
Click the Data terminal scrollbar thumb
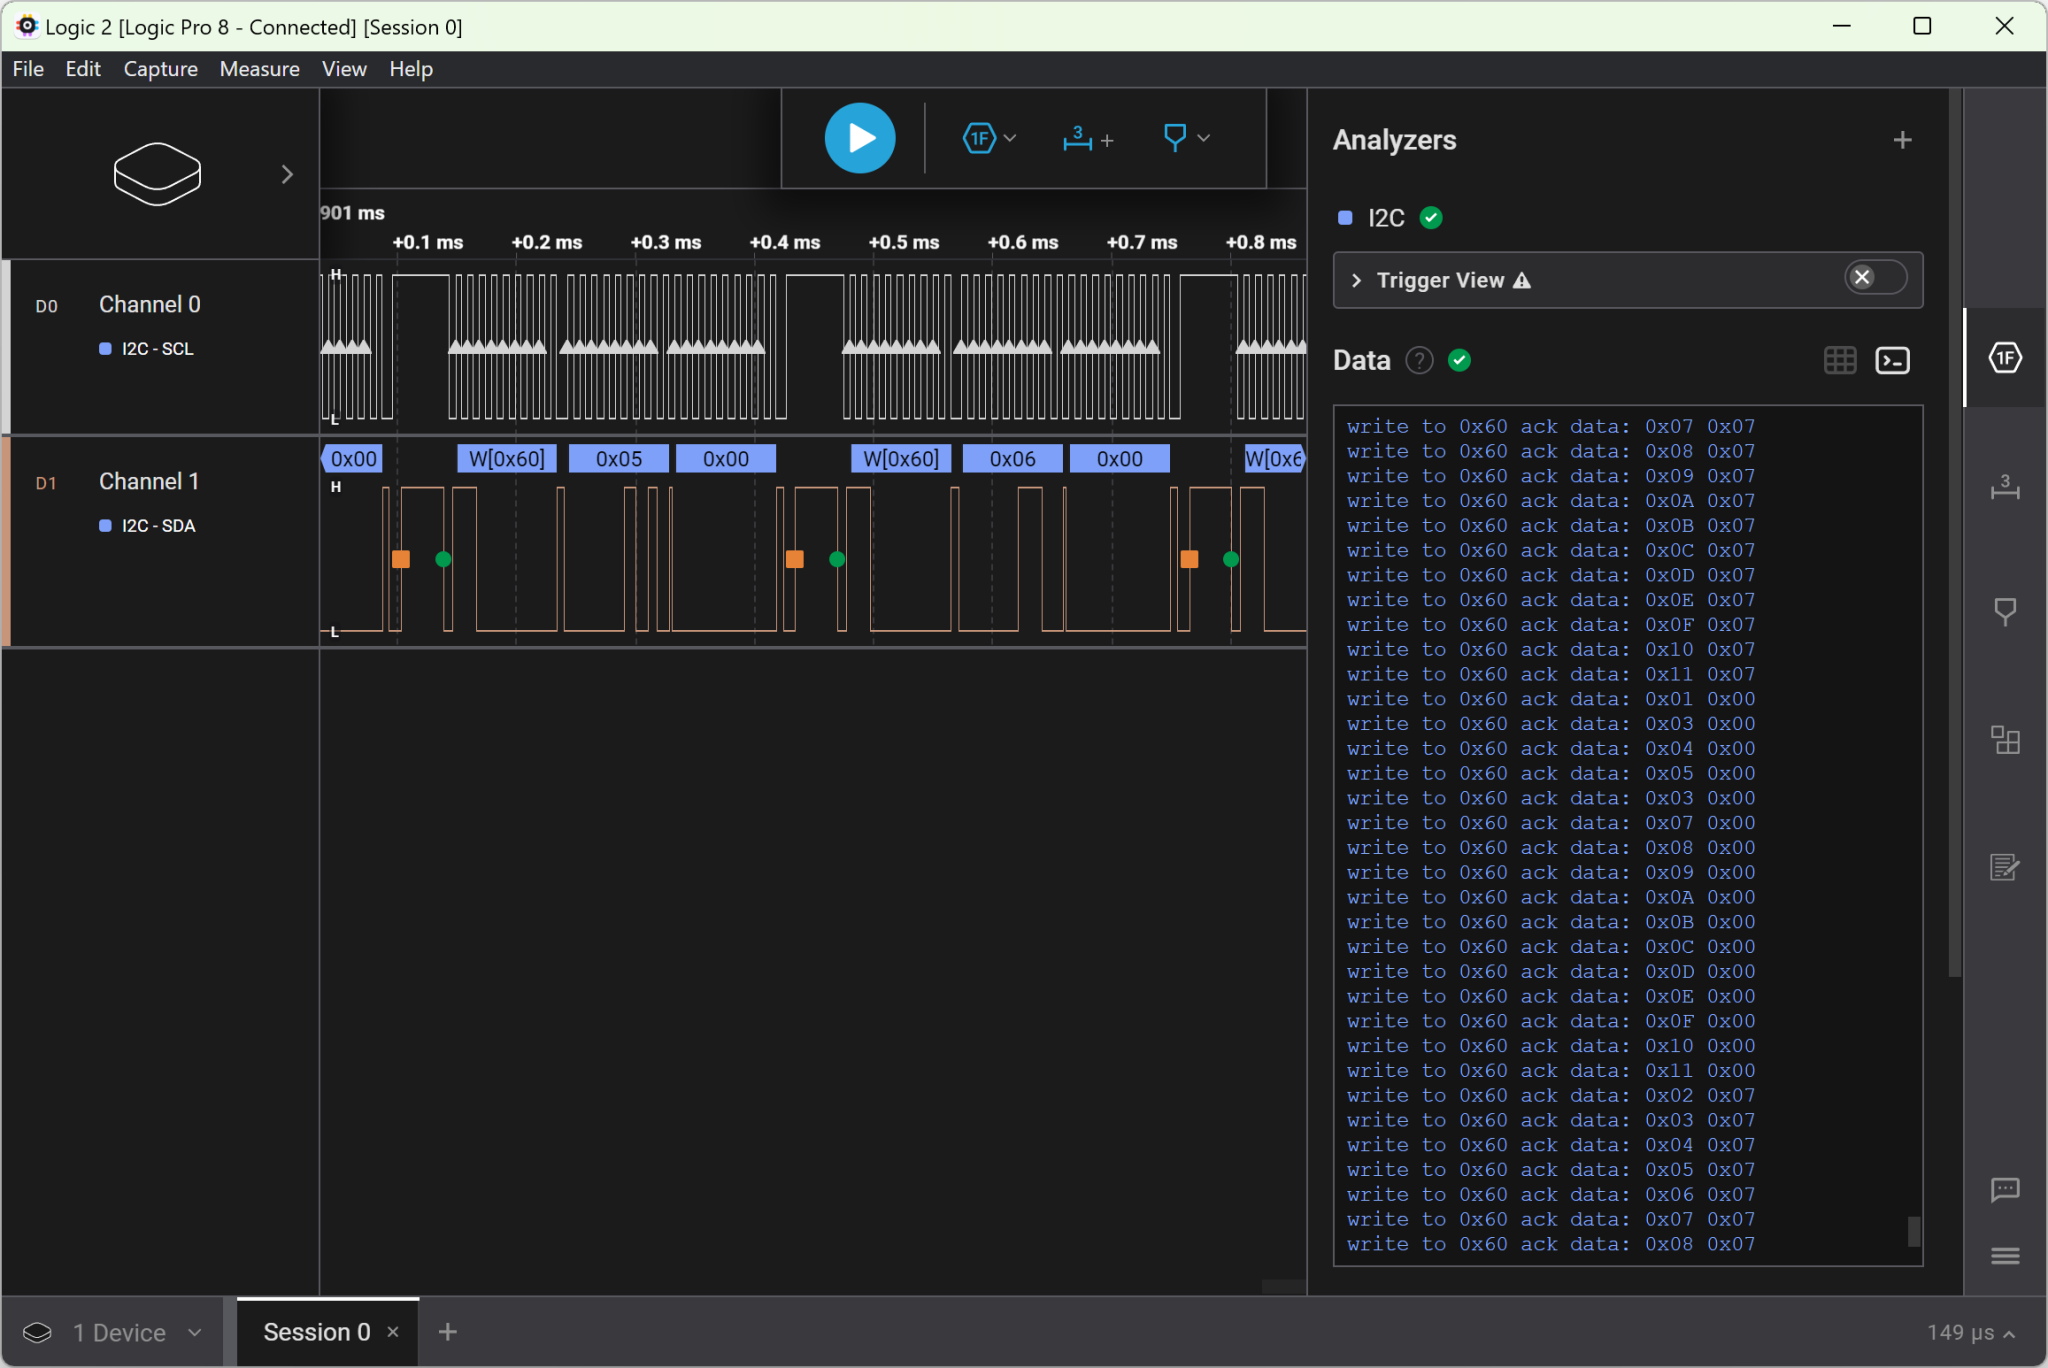click(1914, 1231)
